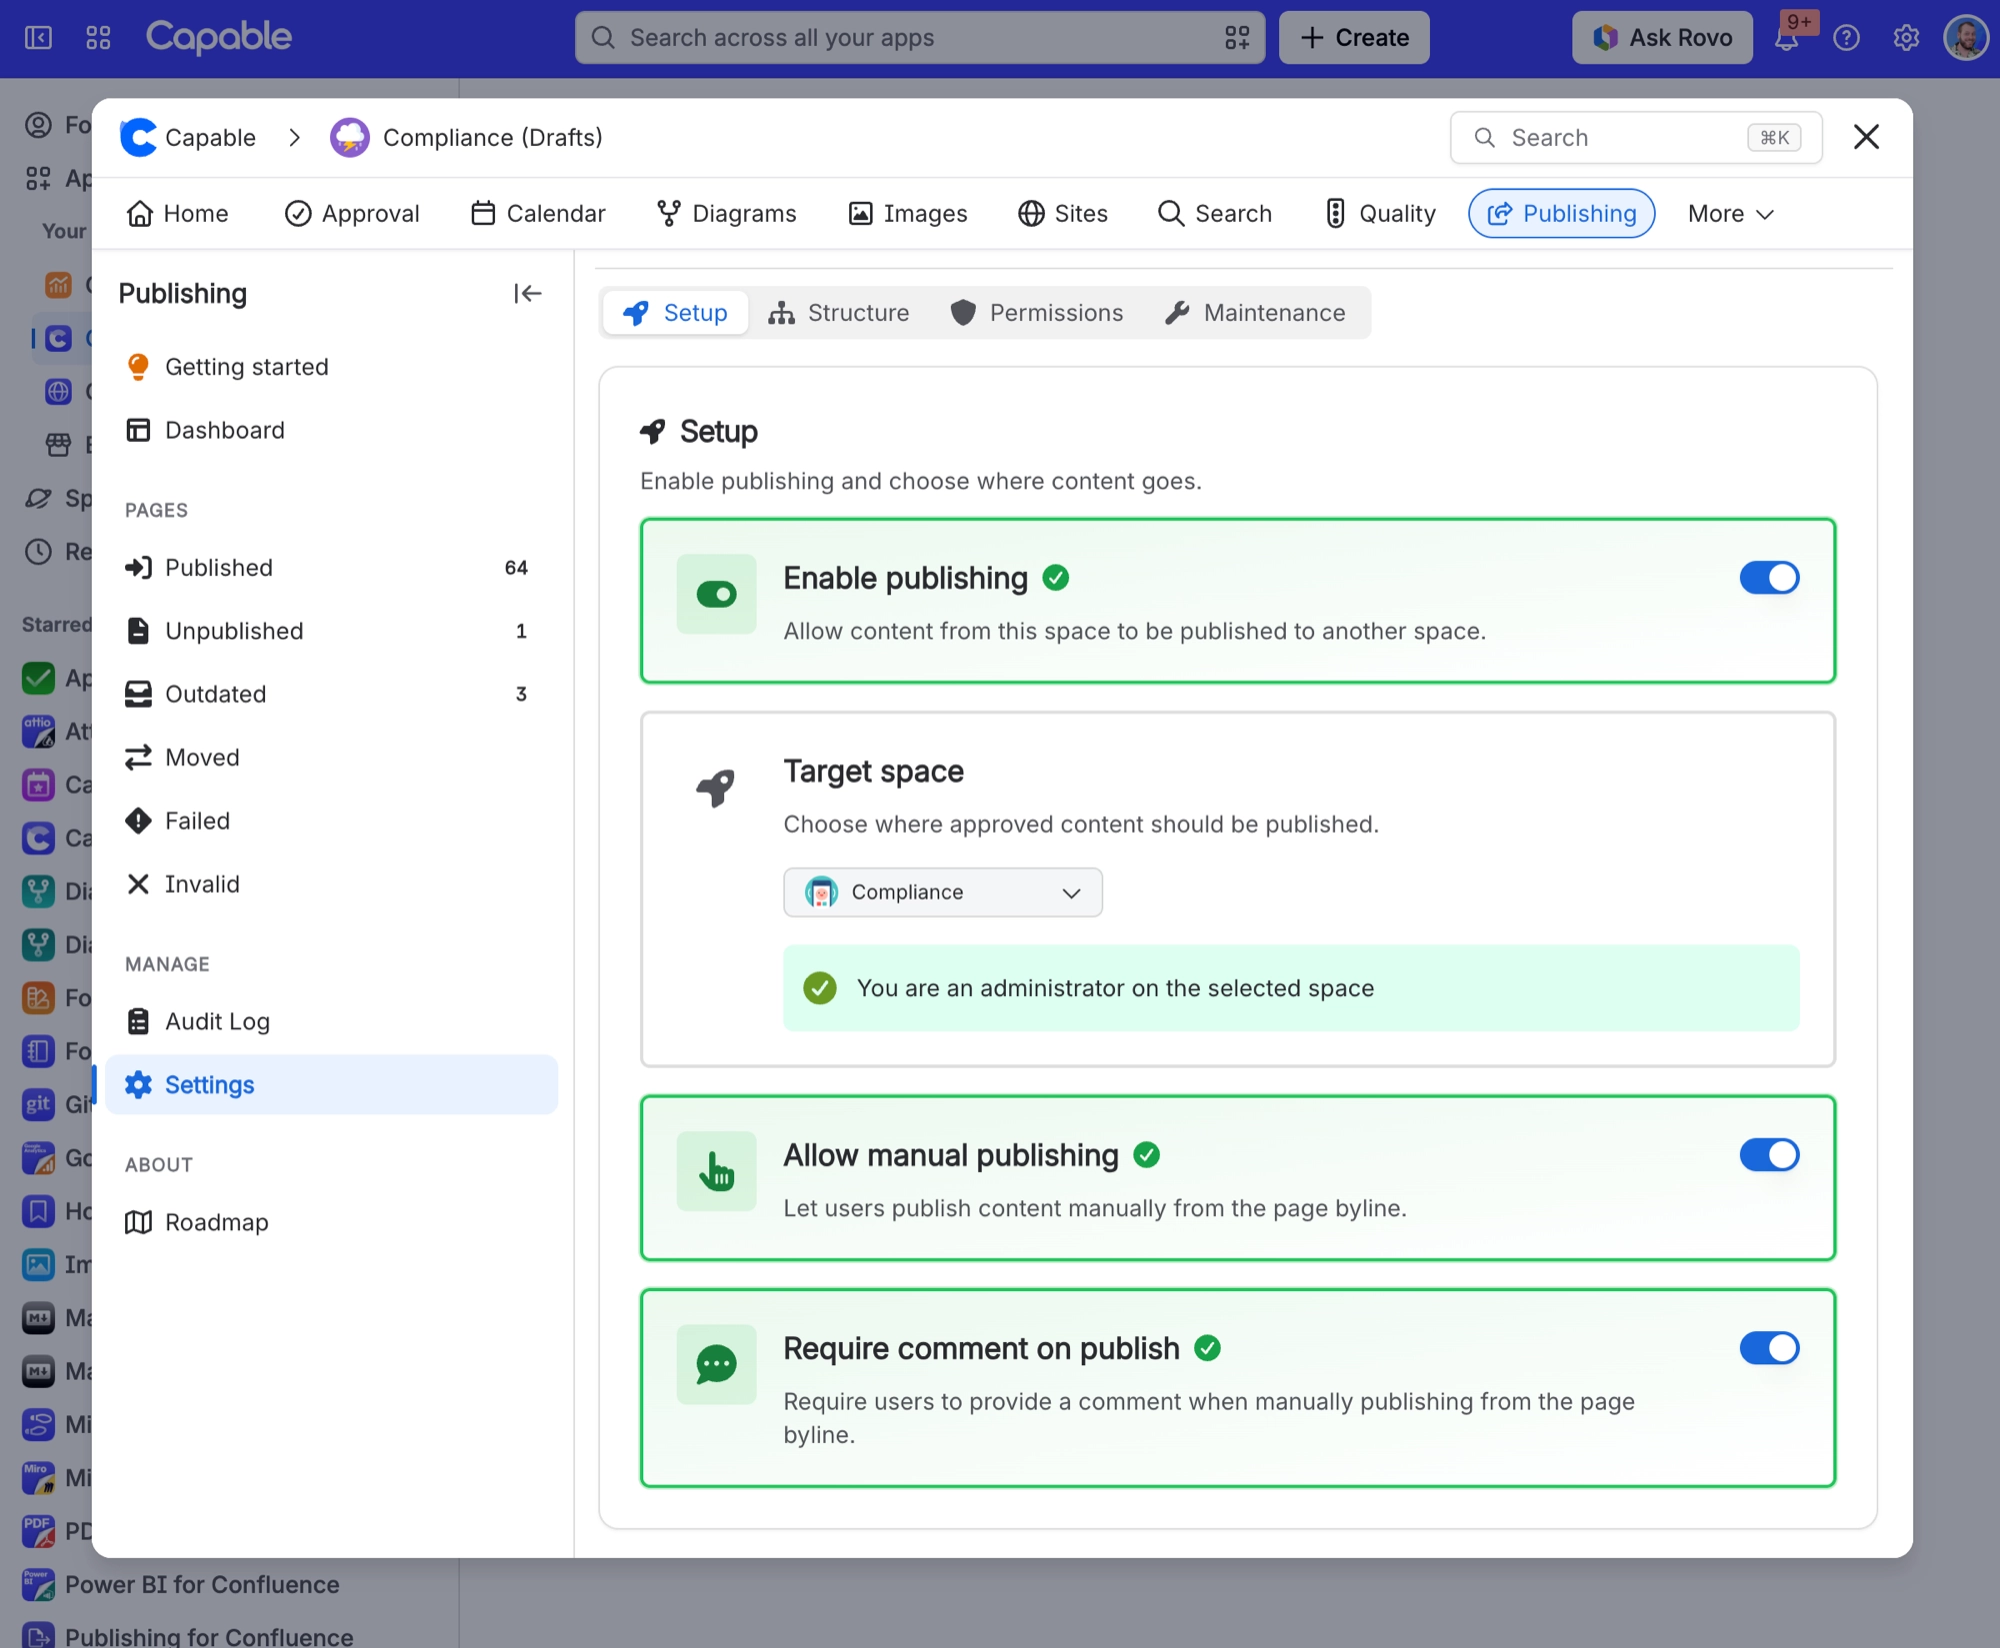Click the Compliance (Drafts) space avatar

[x=349, y=137]
